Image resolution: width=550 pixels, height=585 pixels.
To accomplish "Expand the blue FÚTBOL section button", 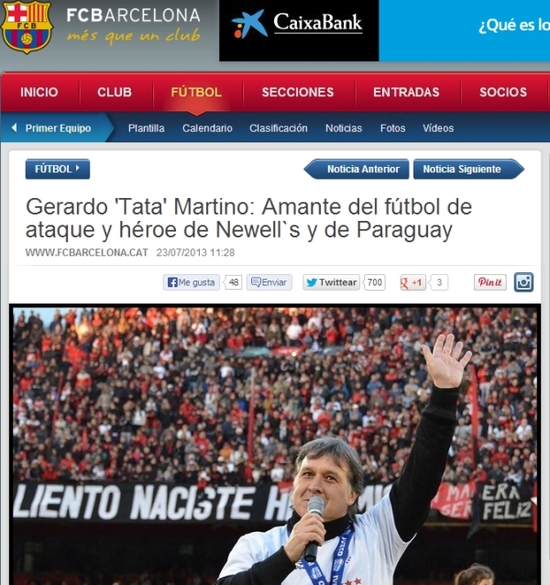I will pyautogui.click(x=57, y=169).
